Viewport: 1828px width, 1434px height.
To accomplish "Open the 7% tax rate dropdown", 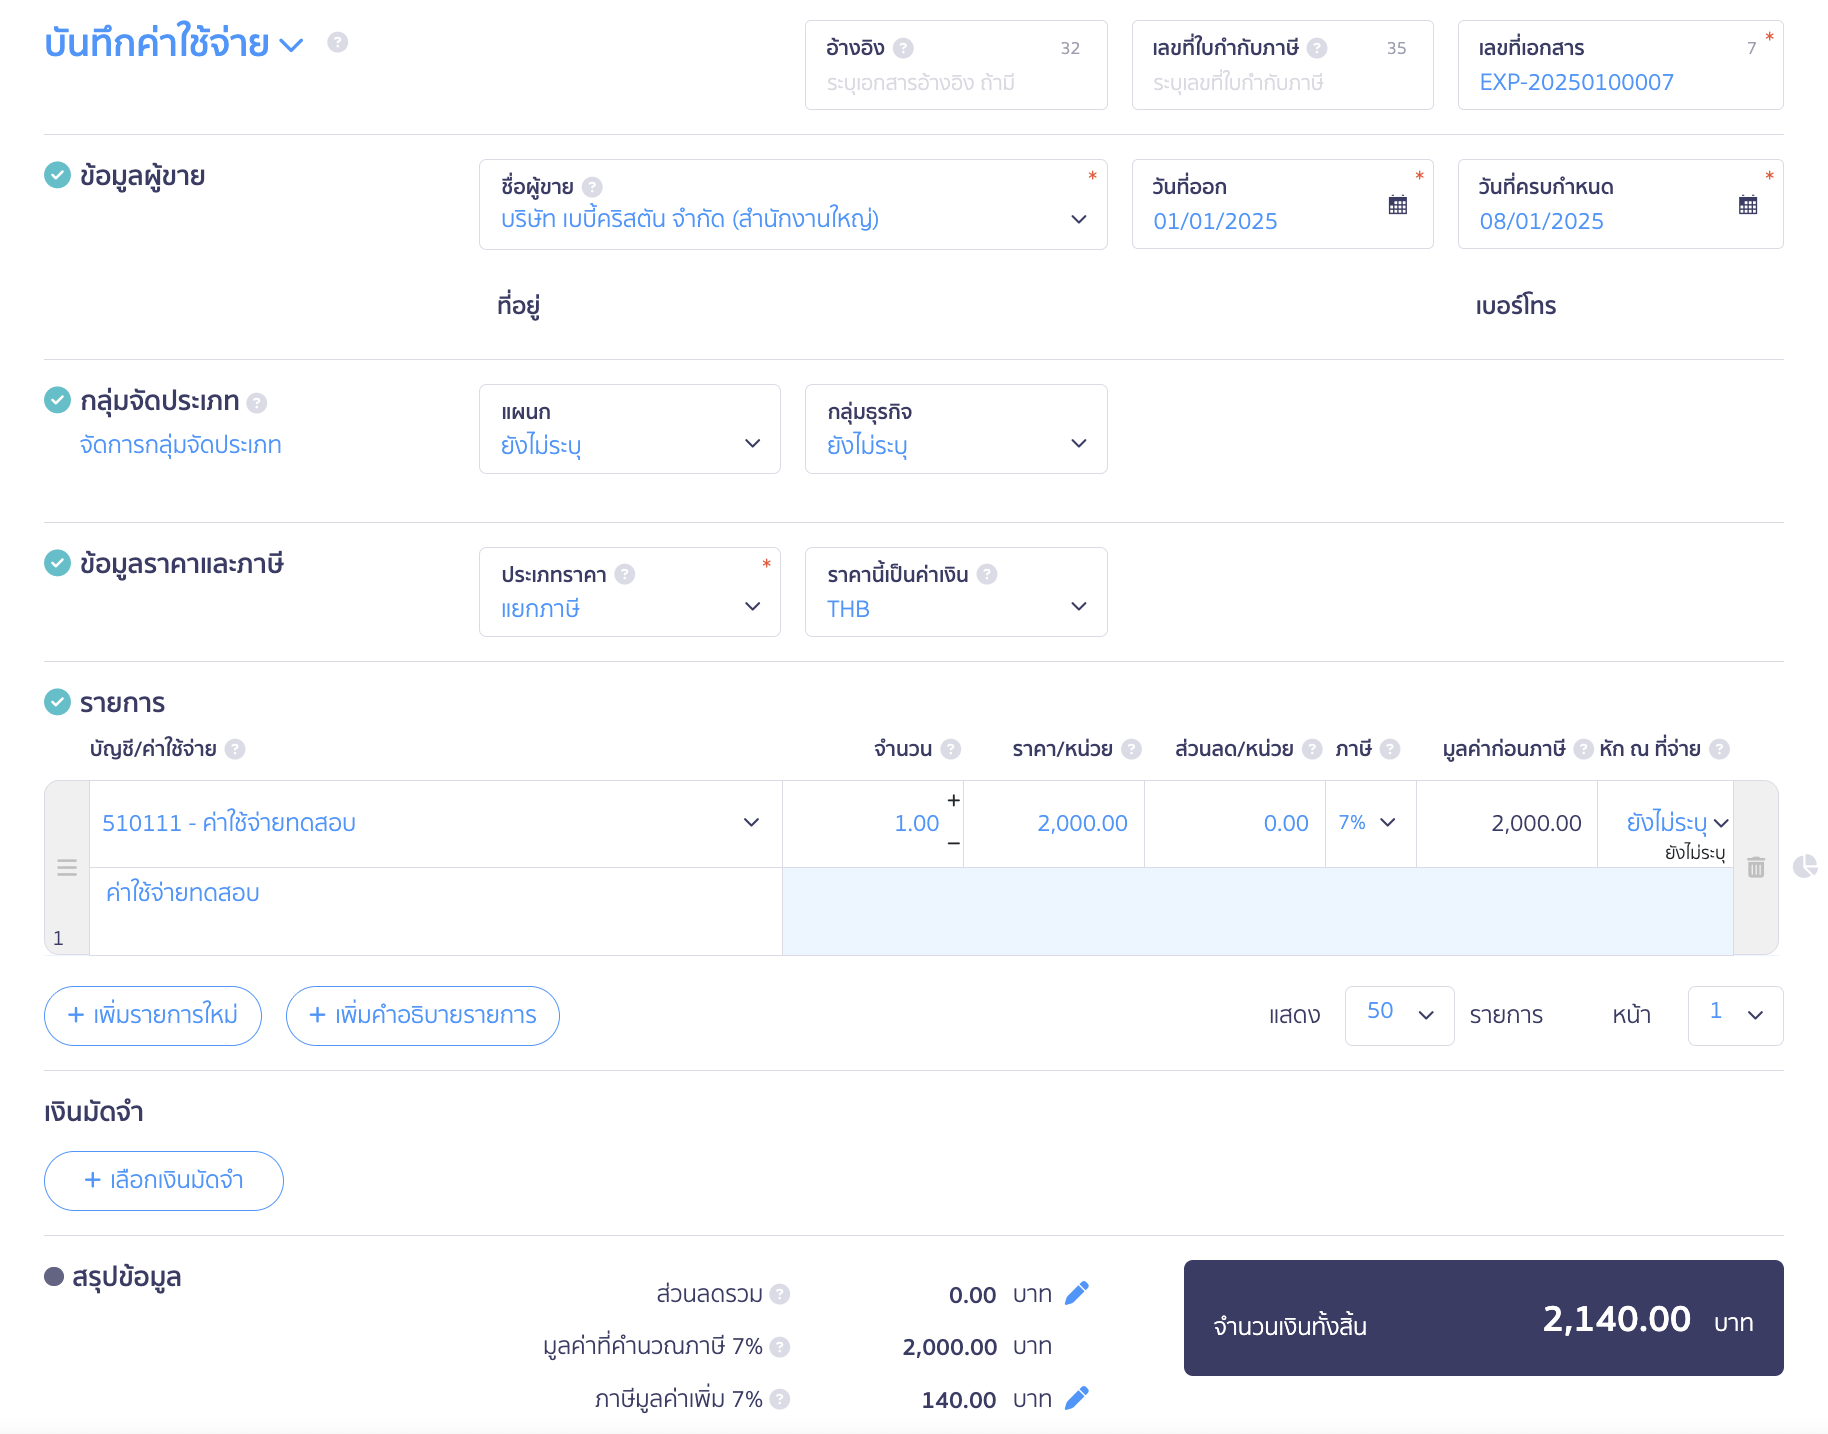I will 1368,822.
